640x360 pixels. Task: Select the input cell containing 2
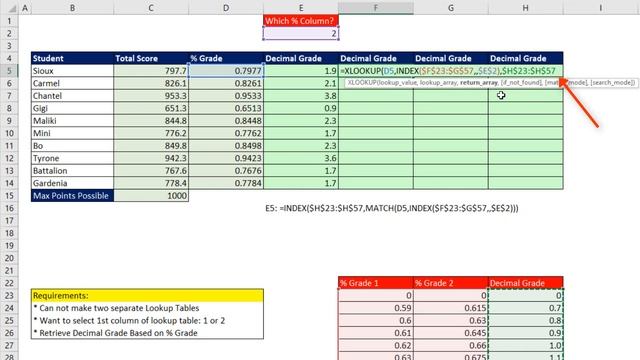pos(301,33)
